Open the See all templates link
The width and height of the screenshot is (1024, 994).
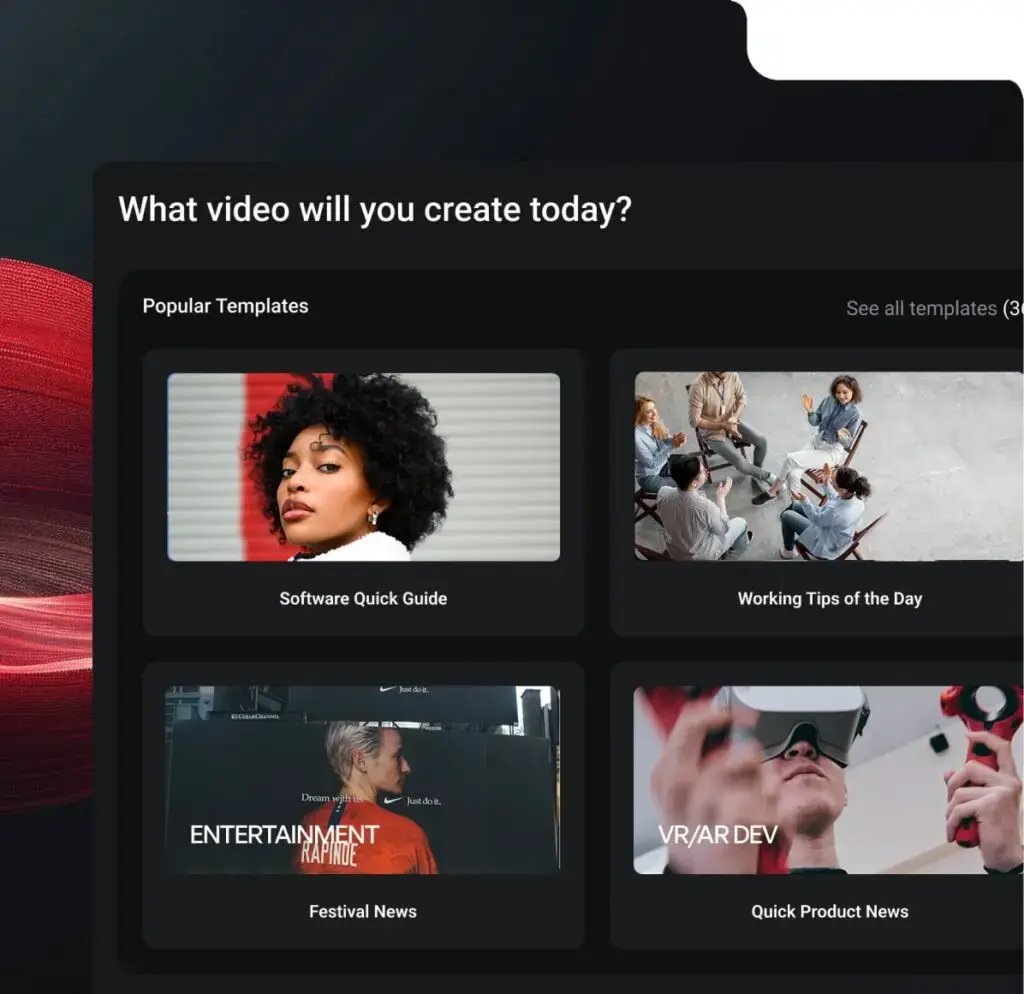[x=921, y=309]
